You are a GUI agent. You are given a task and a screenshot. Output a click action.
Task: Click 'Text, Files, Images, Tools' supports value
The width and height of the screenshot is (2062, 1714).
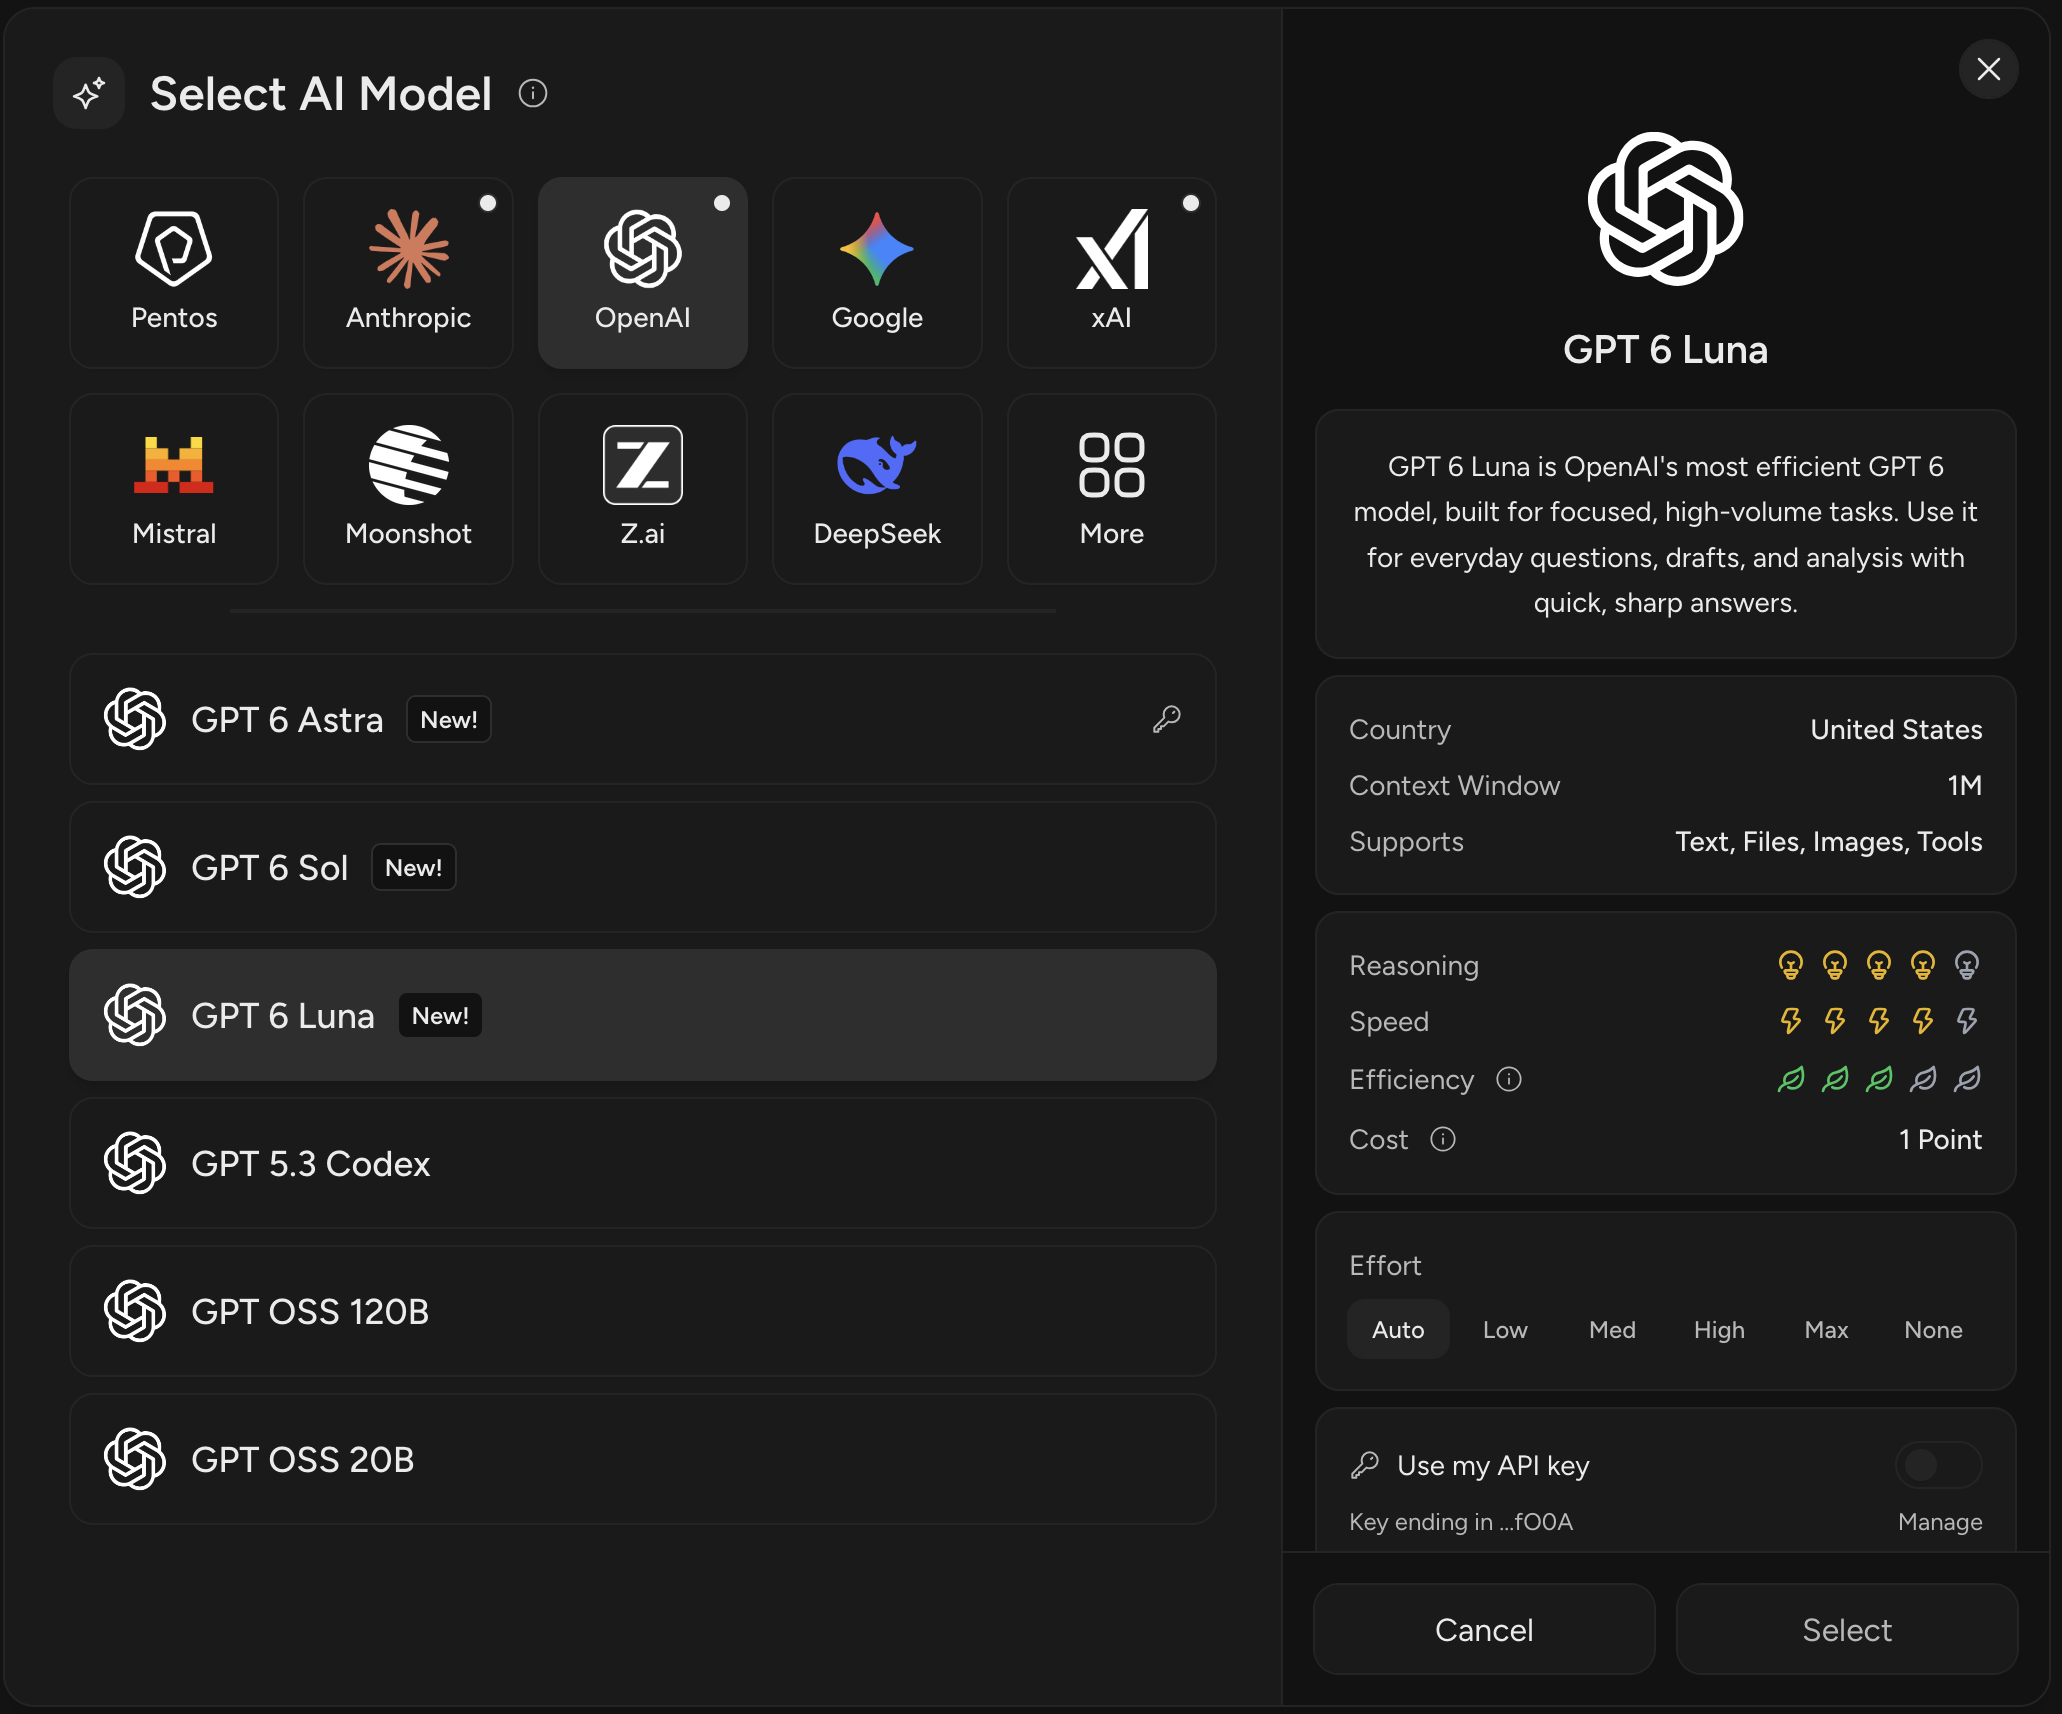(x=1828, y=841)
